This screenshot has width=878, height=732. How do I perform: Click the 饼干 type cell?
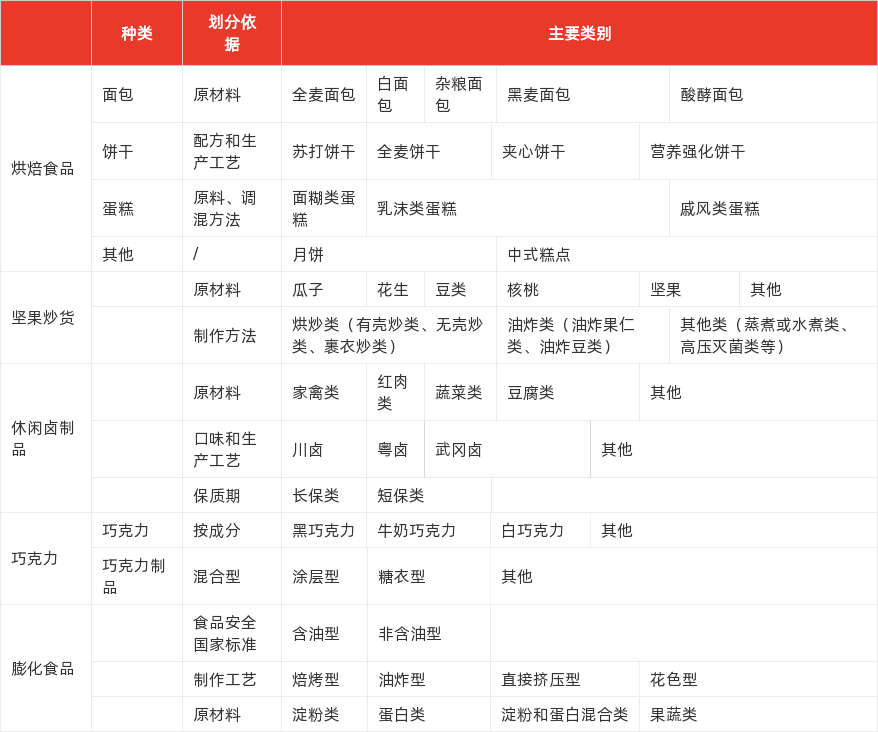[x=137, y=151]
